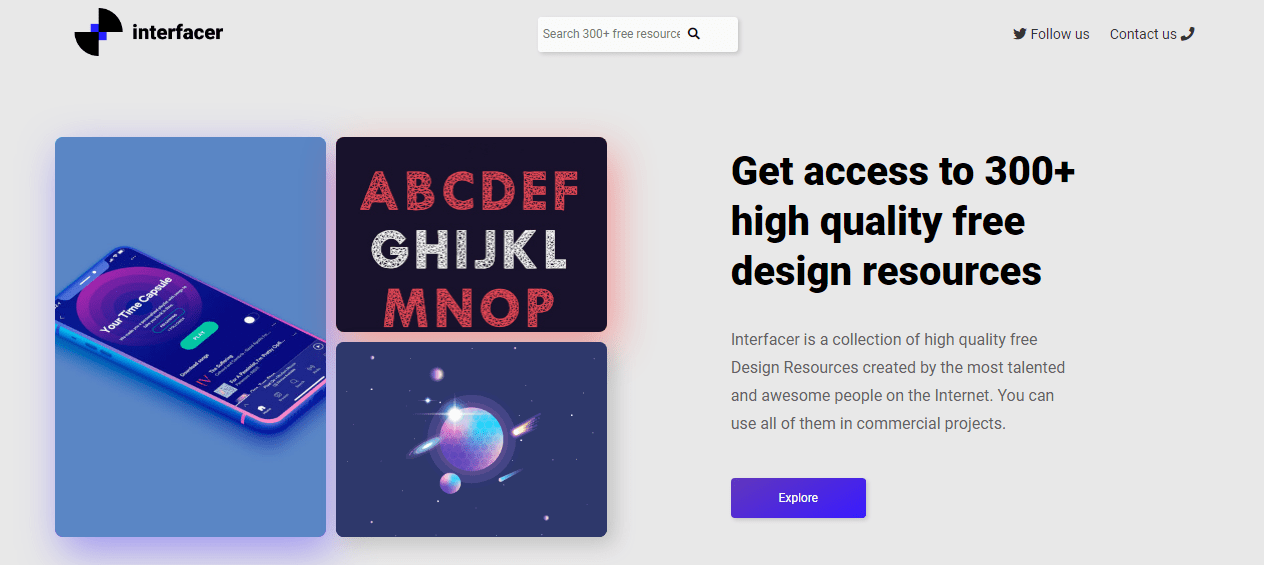Viewport: 1264px width, 565px height.
Task: Click the white GHIJKL letter row
Action: tap(469, 250)
